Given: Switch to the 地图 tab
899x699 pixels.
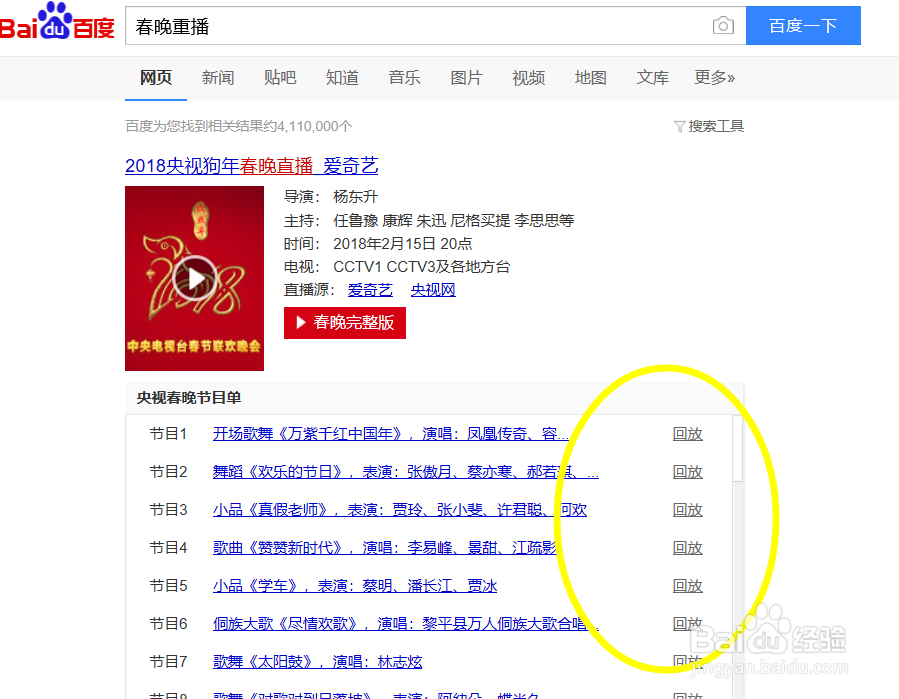Looking at the screenshot, I should point(591,77).
